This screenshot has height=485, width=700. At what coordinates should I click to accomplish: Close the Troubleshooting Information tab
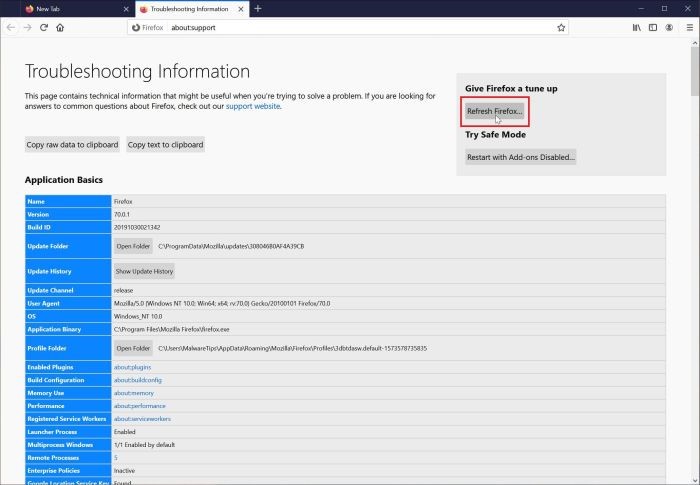(x=241, y=8)
